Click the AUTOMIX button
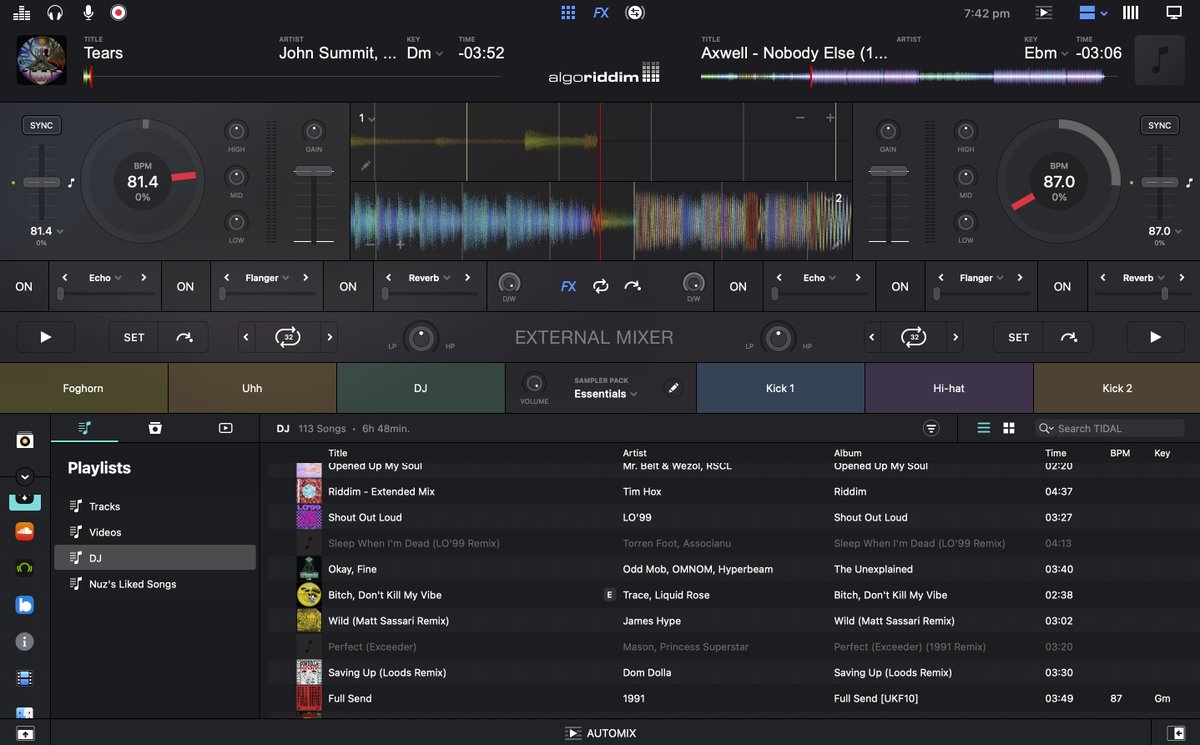Viewport: 1200px width, 745px height. [x=600, y=733]
